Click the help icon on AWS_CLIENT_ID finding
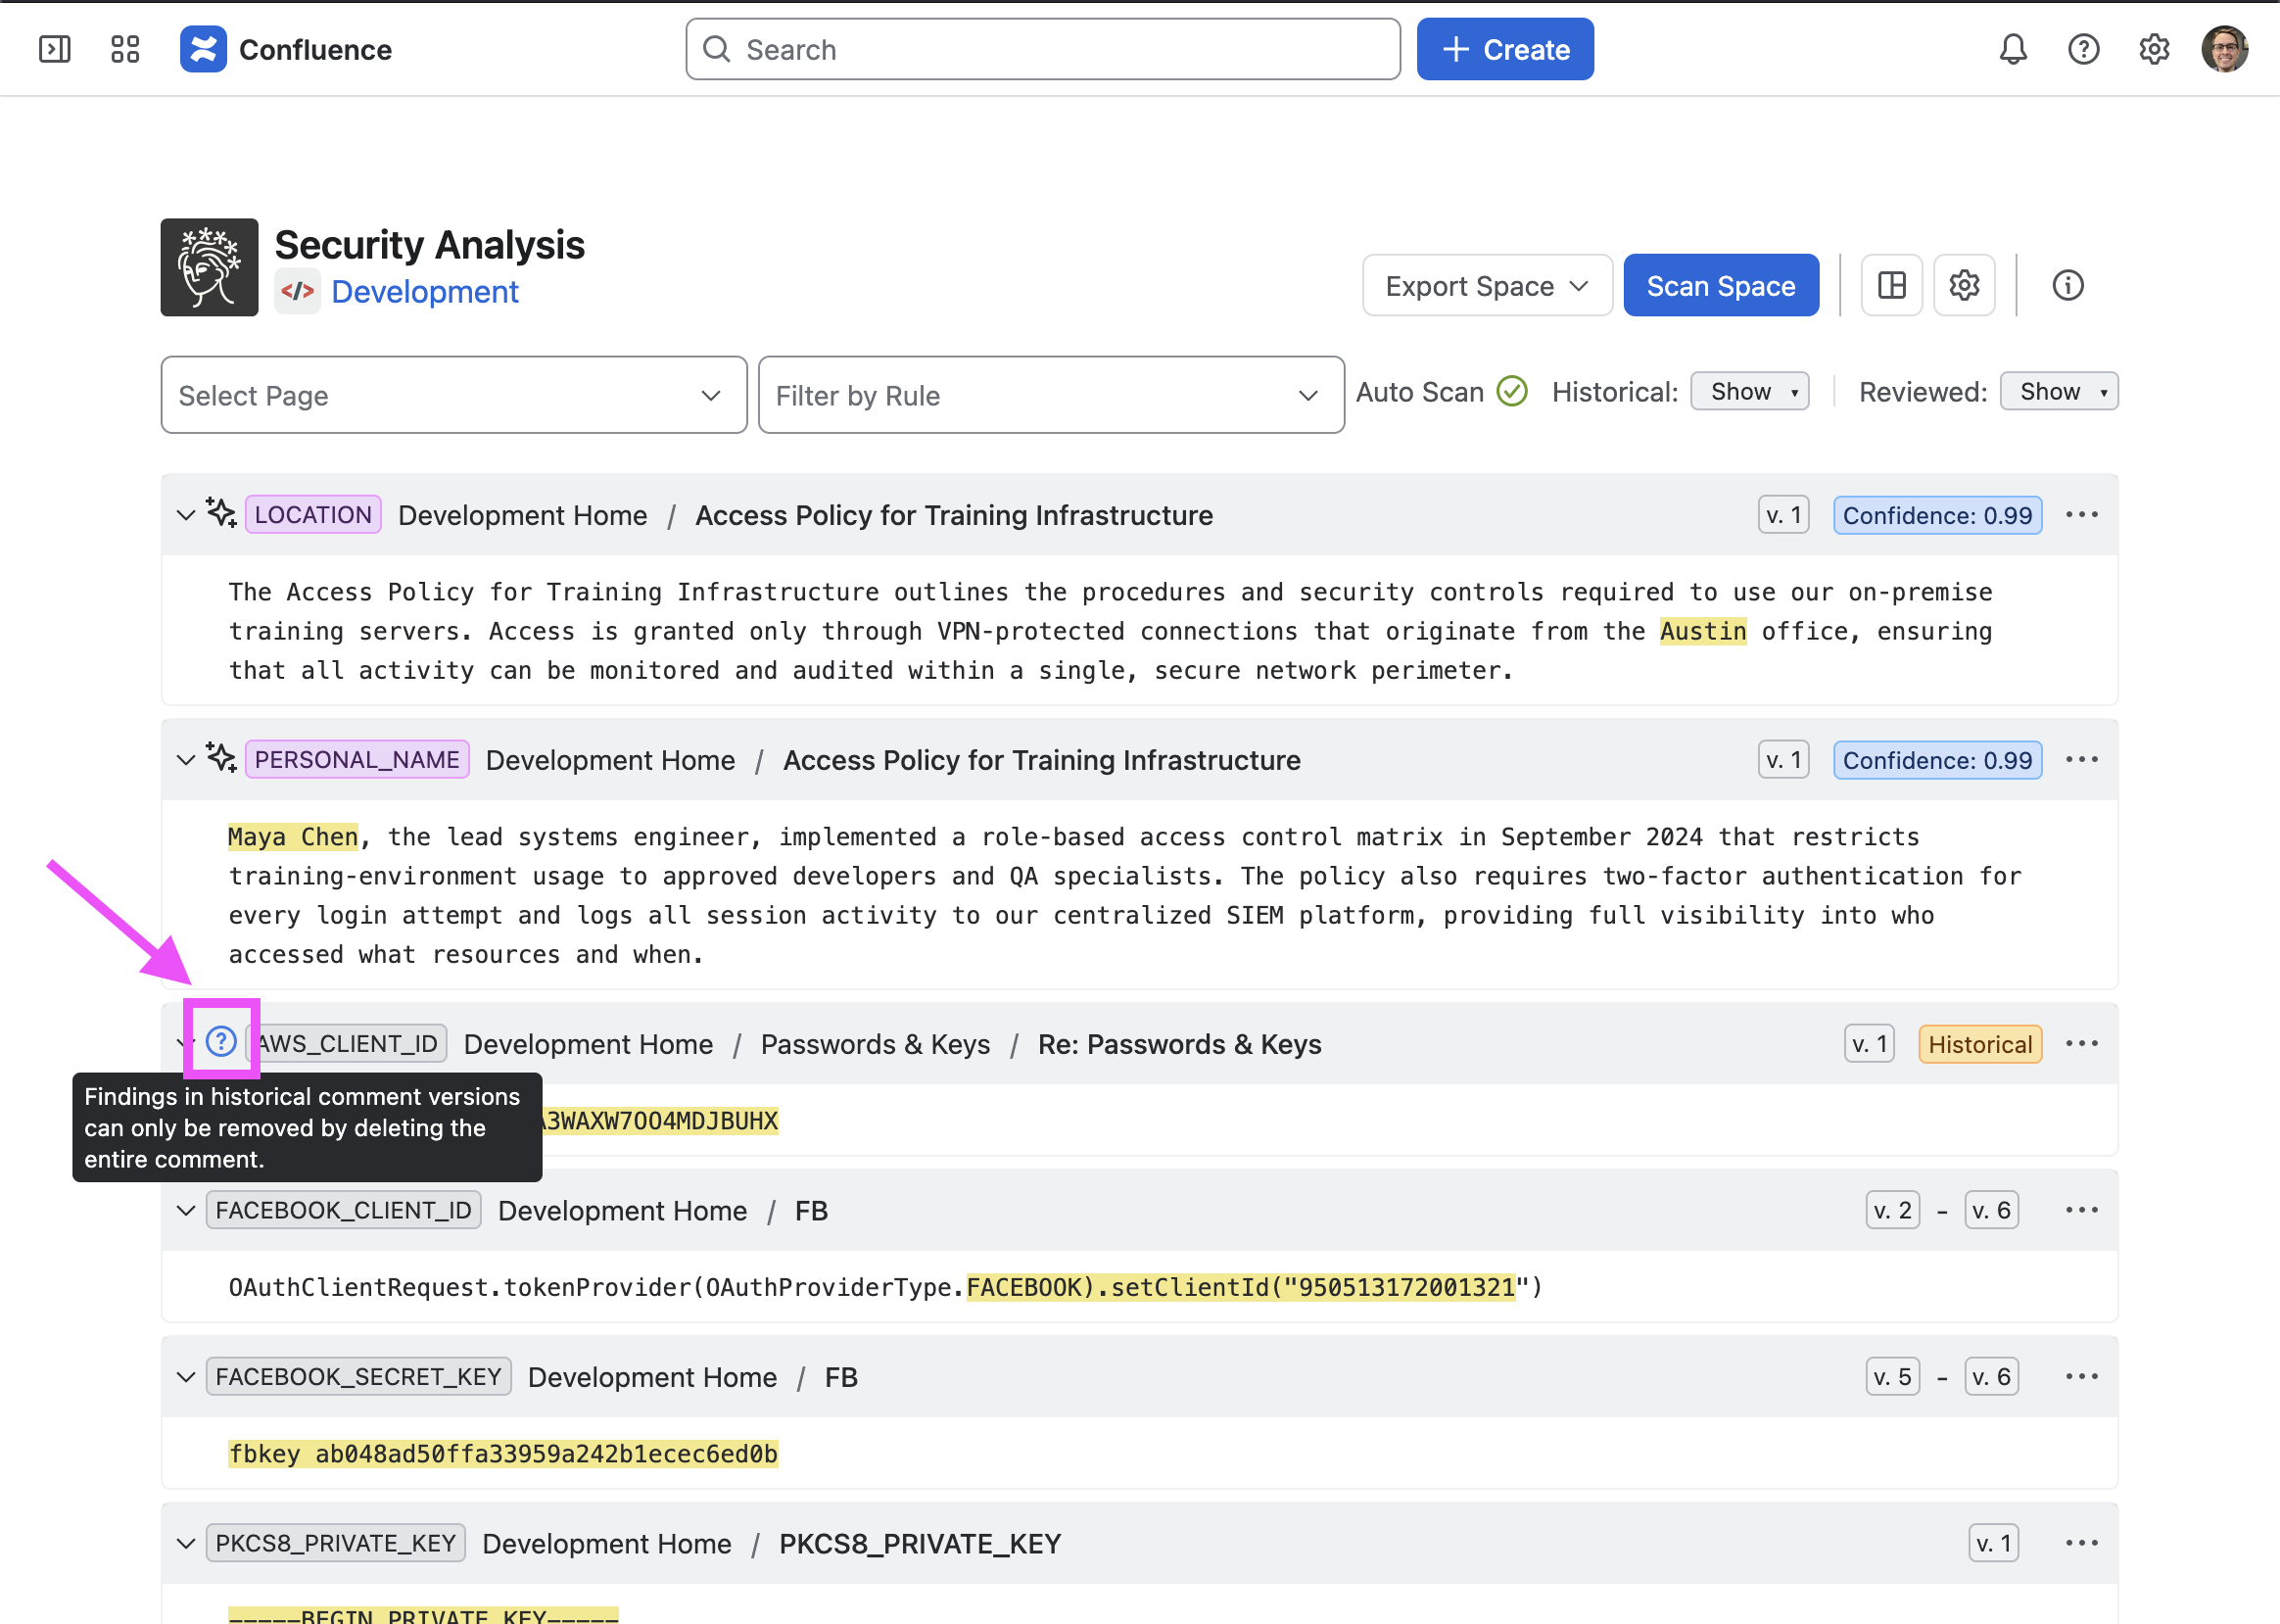2280x1624 pixels. coord(221,1042)
